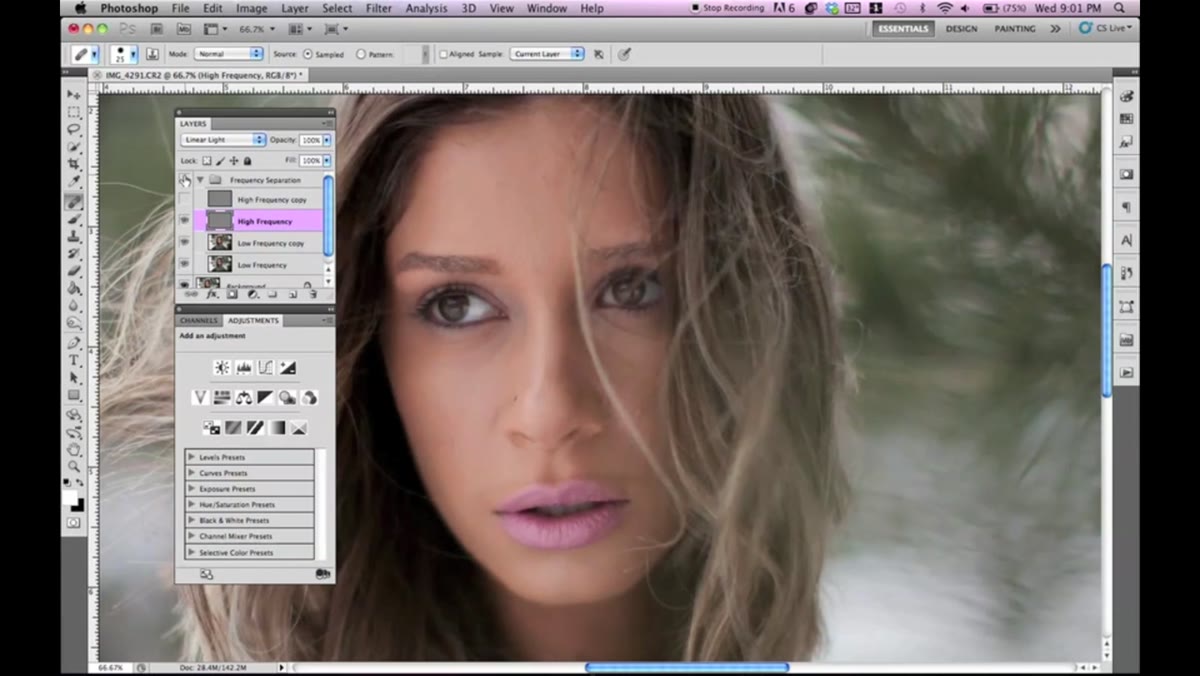
Task: Click Stop Recording in menu bar
Action: point(727,8)
